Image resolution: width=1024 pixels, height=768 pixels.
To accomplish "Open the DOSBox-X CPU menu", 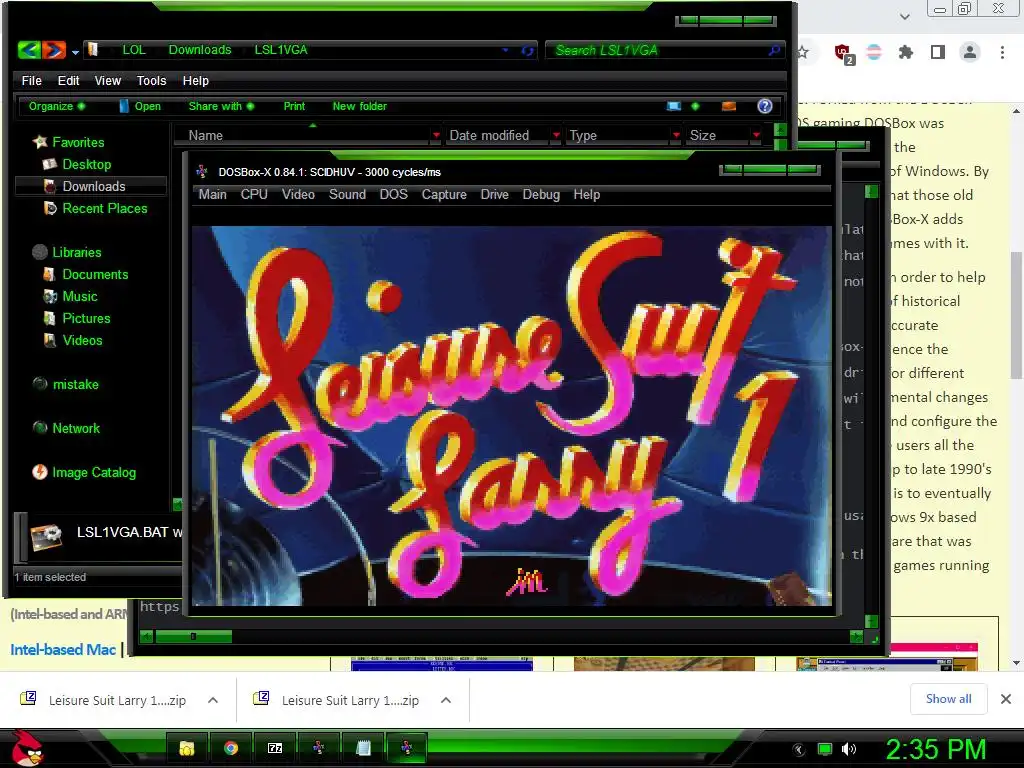I will coord(254,195).
